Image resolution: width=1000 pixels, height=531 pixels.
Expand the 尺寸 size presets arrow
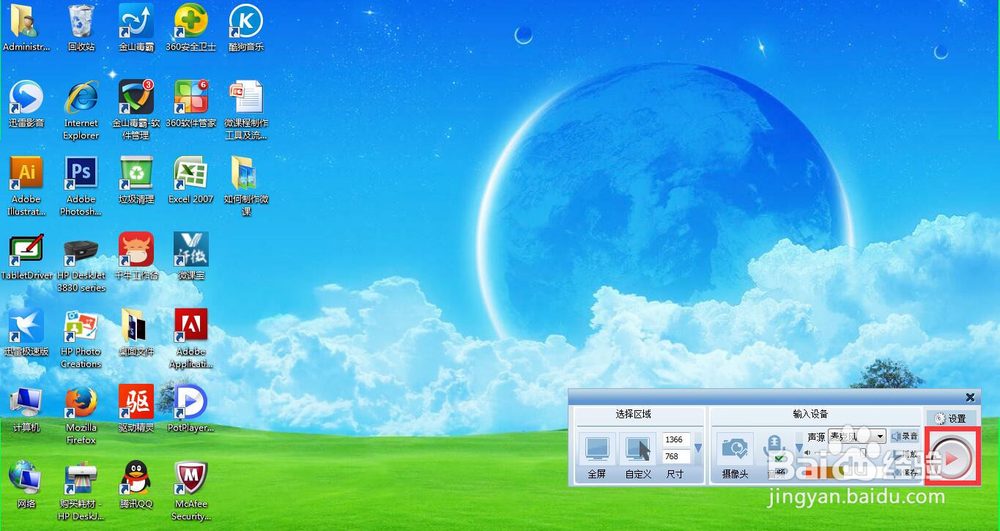698,448
